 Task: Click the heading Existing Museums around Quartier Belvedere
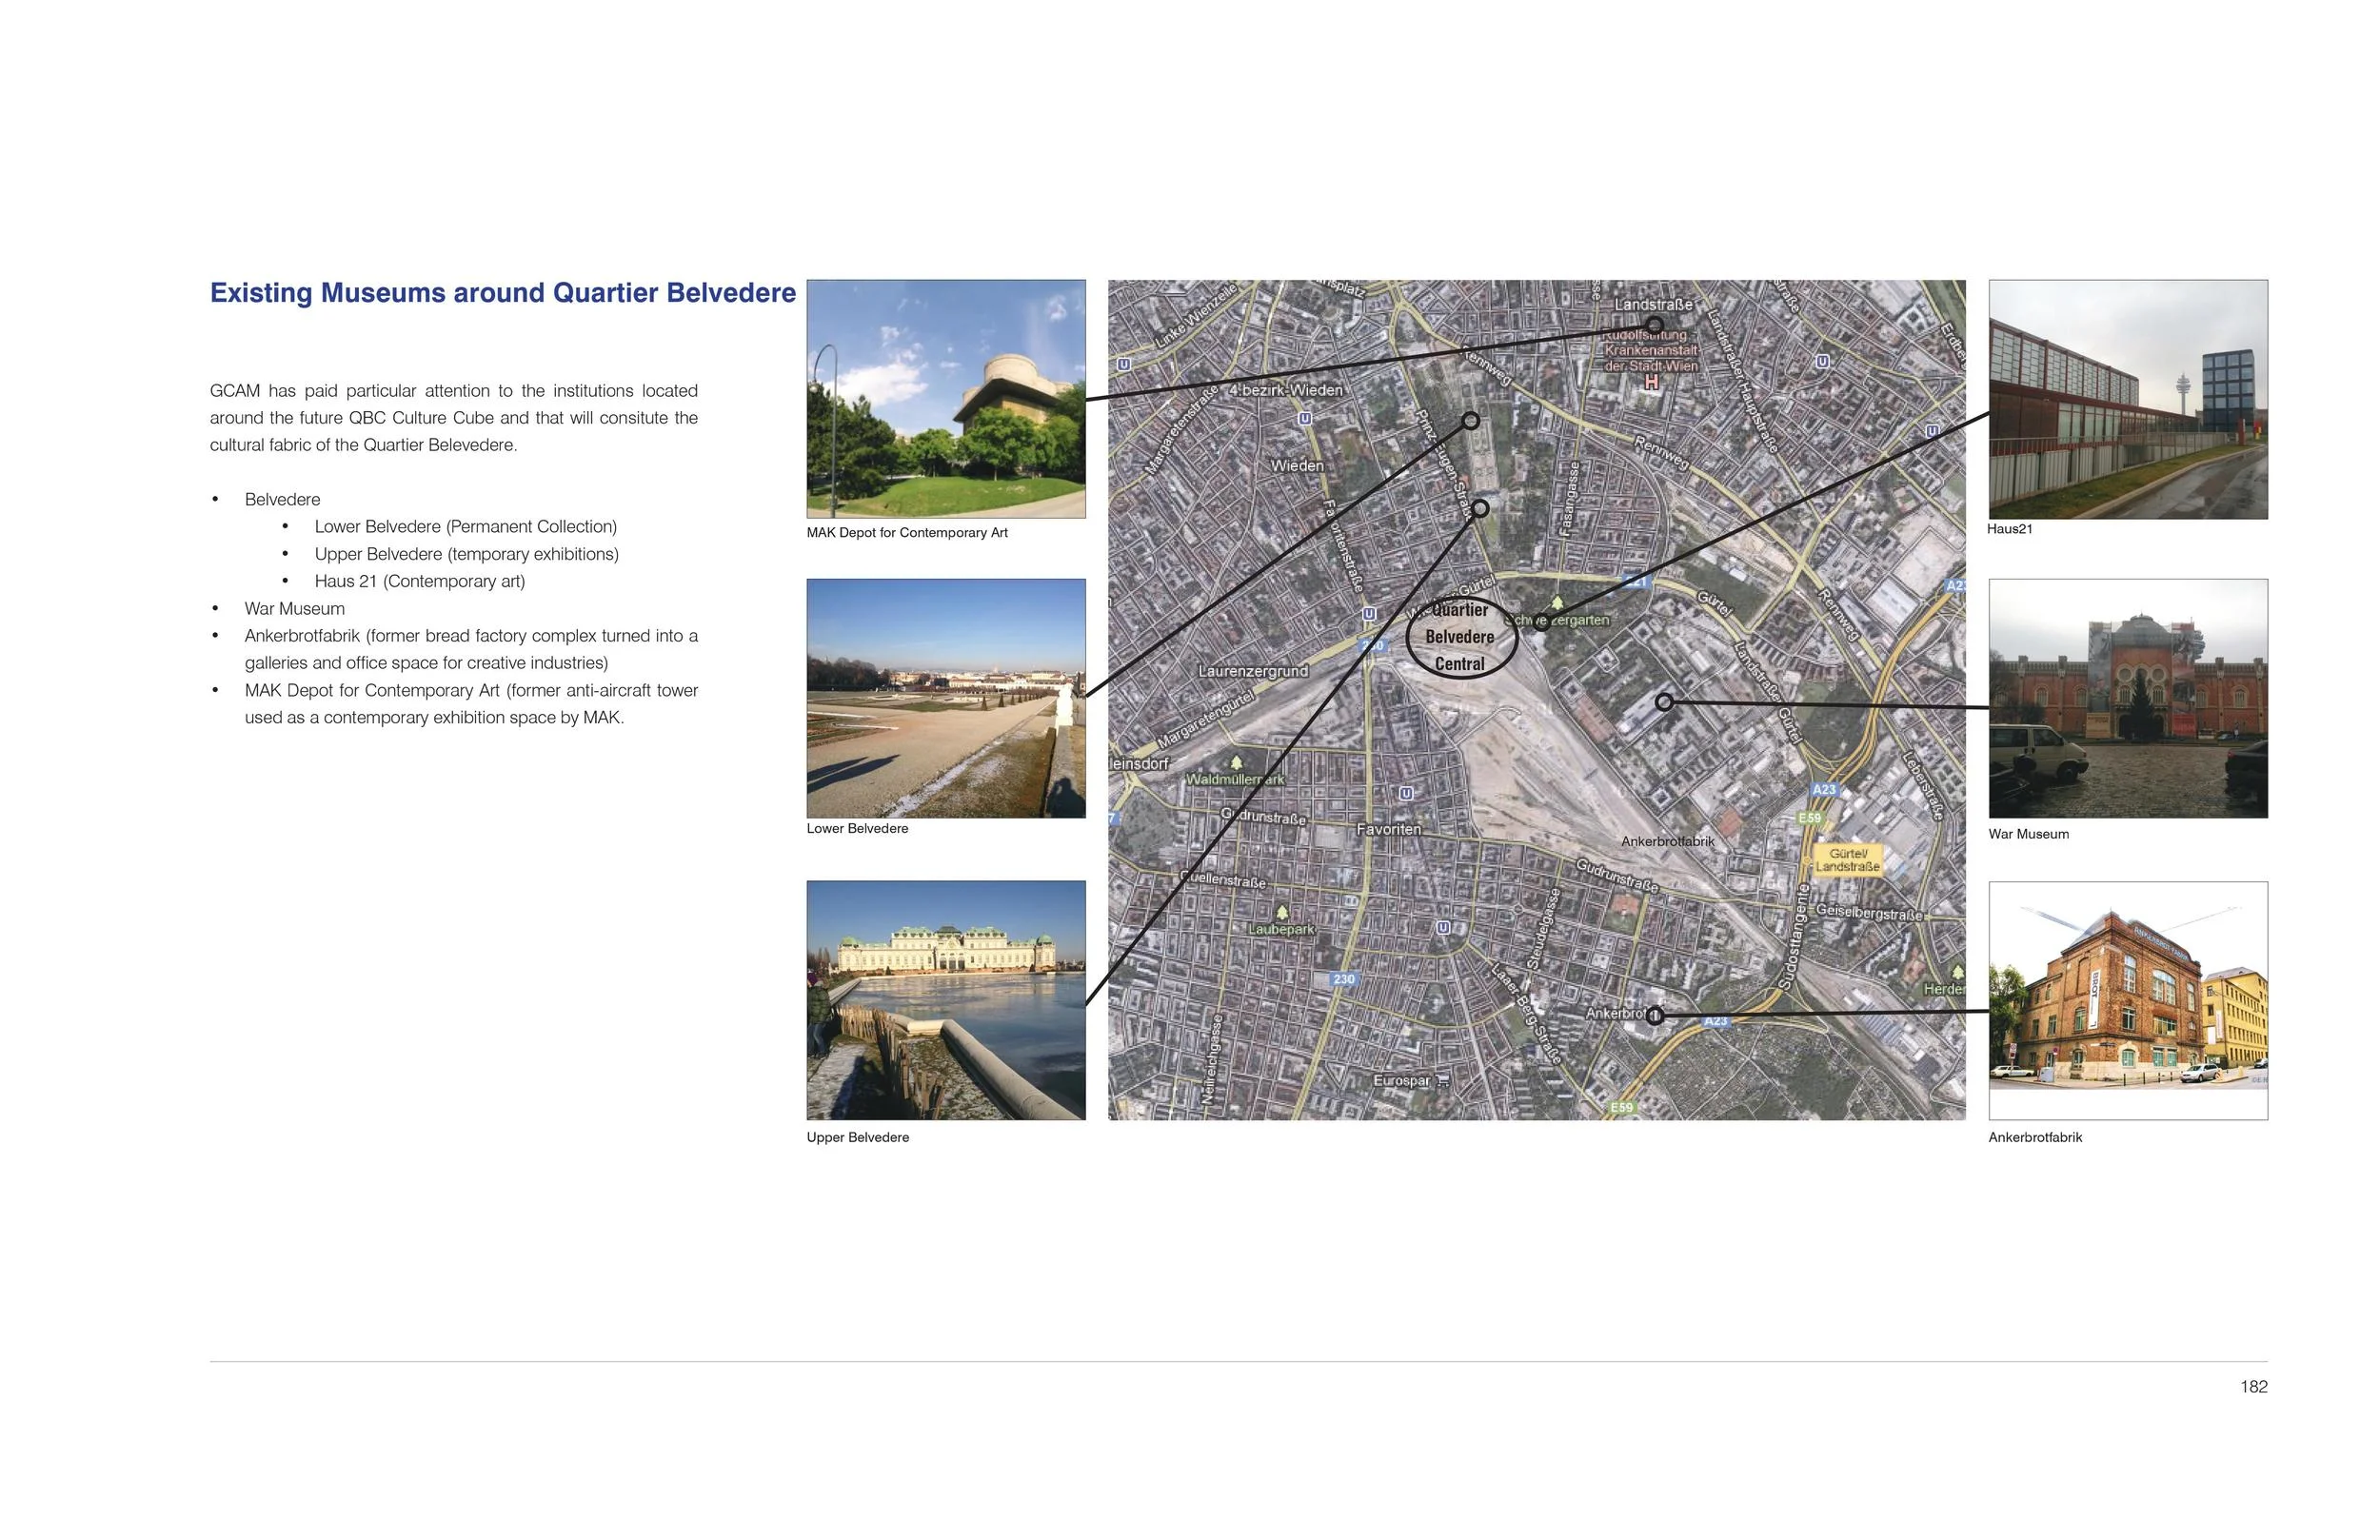click(502, 293)
